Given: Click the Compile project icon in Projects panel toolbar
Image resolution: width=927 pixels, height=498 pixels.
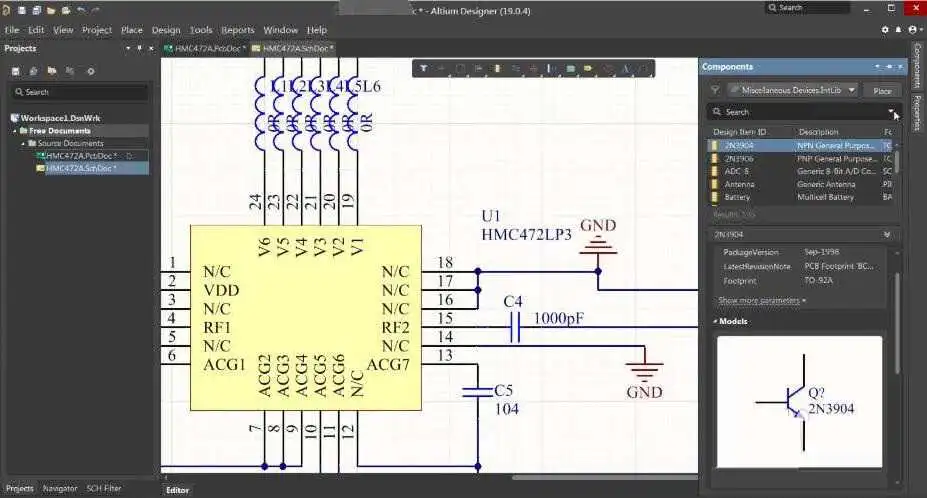Looking at the screenshot, I should click(34, 71).
